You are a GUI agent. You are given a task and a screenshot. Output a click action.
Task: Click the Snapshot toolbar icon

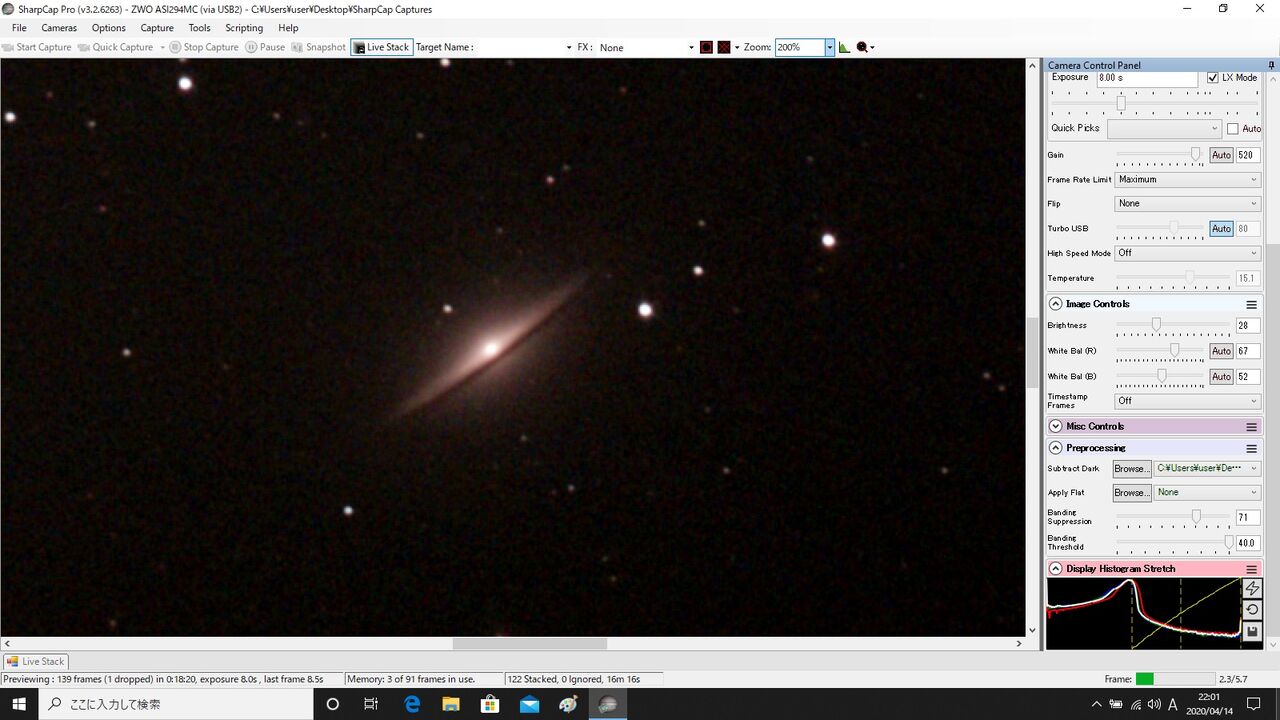[297, 47]
